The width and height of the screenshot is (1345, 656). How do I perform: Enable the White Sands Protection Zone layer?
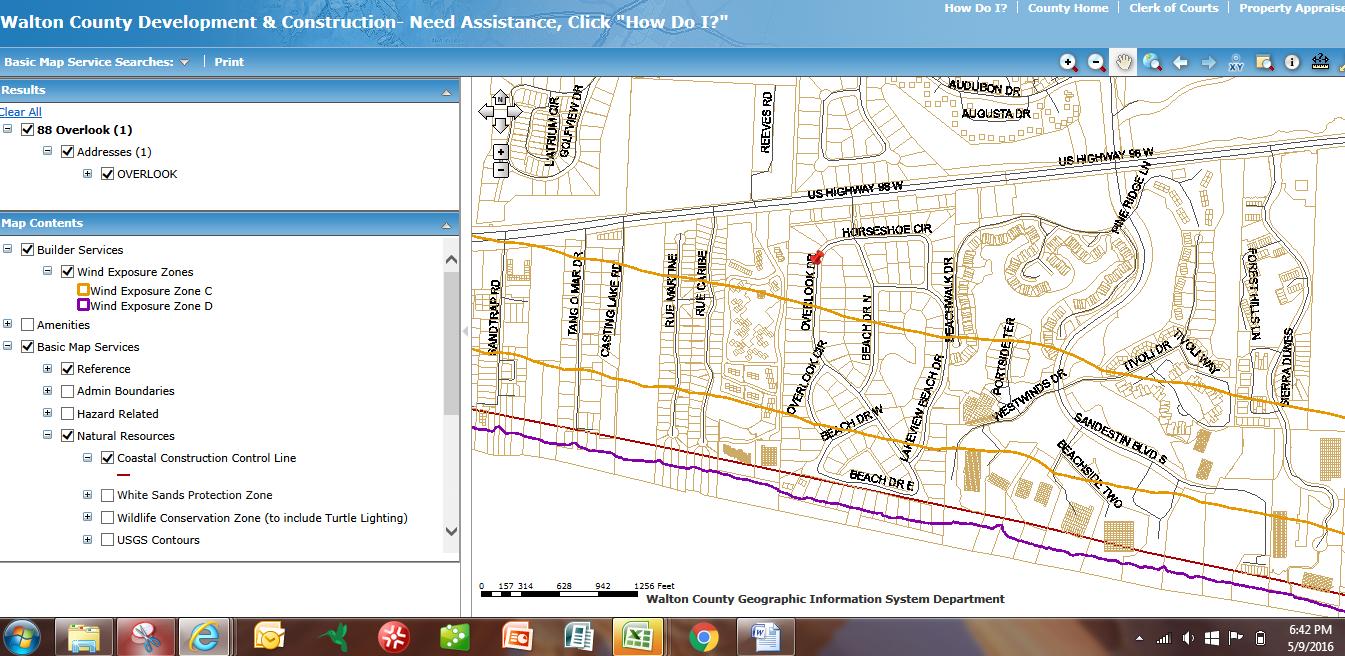[107, 495]
